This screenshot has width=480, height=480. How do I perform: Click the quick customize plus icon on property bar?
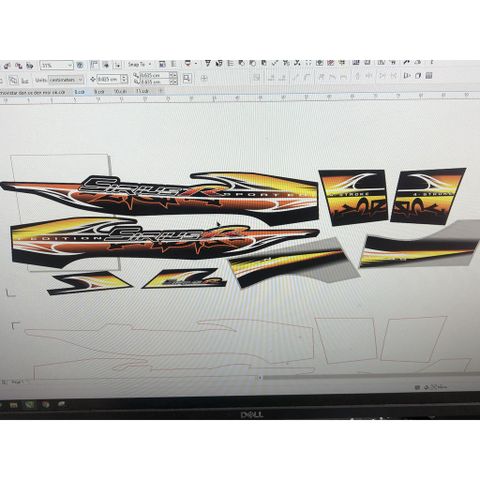(204, 78)
